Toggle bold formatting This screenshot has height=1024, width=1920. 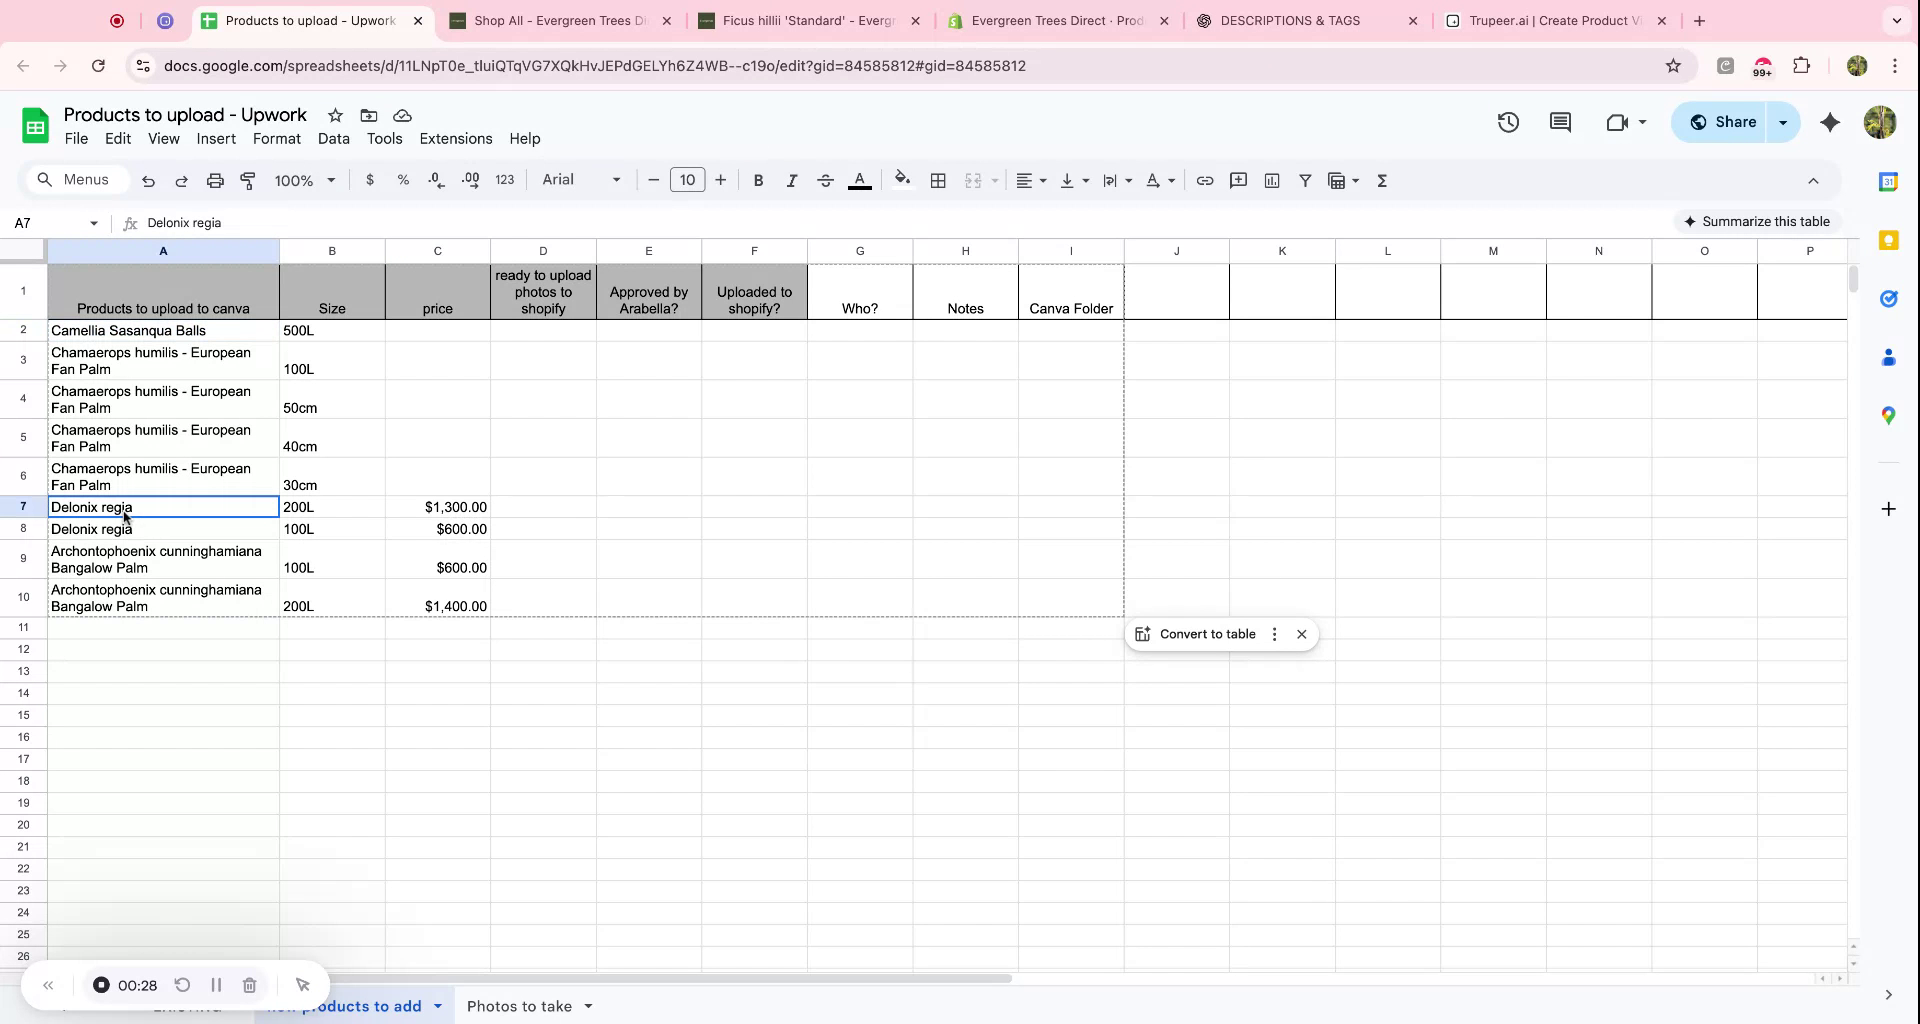click(758, 181)
